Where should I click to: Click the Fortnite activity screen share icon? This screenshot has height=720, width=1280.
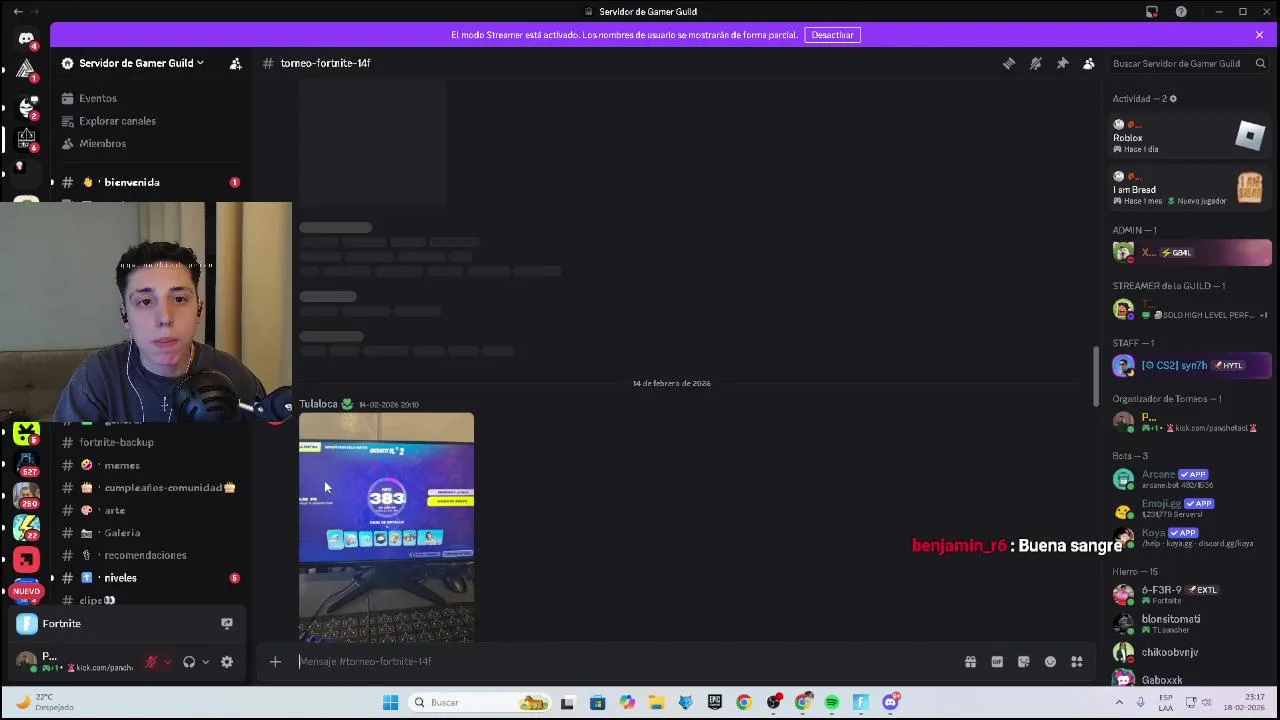pyautogui.click(x=227, y=623)
